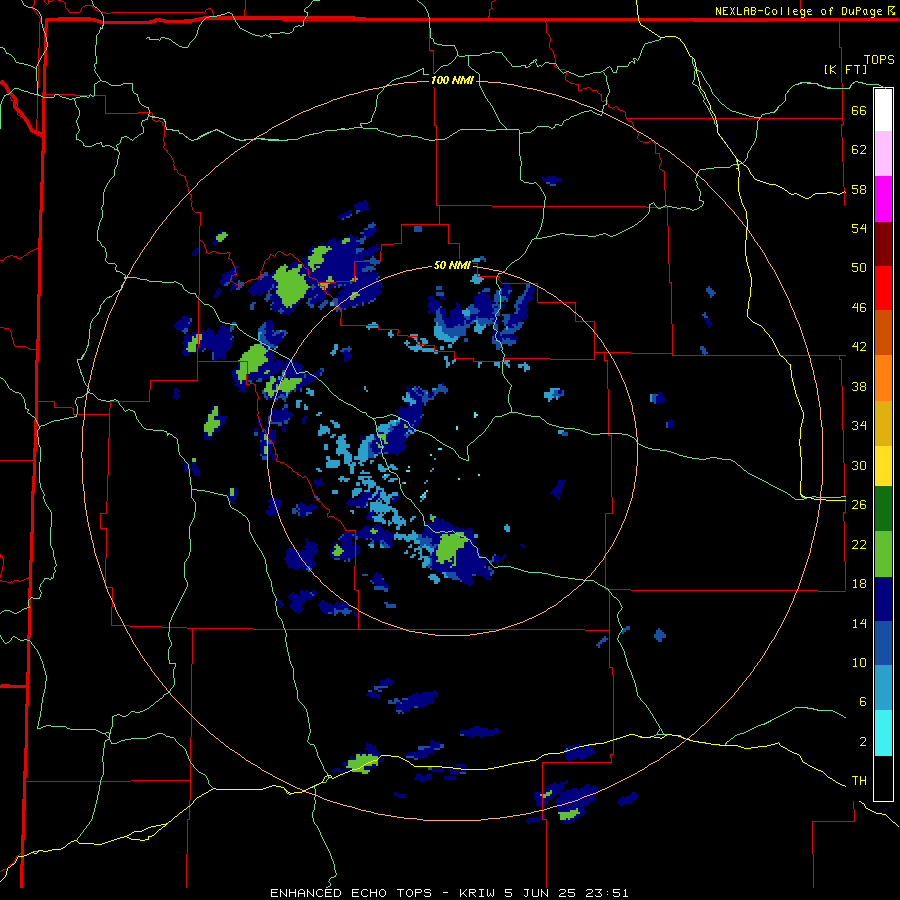The width and height of the screenshot is (900, 900).
Task: Select the 34 legend value
Action: (859, 425)
